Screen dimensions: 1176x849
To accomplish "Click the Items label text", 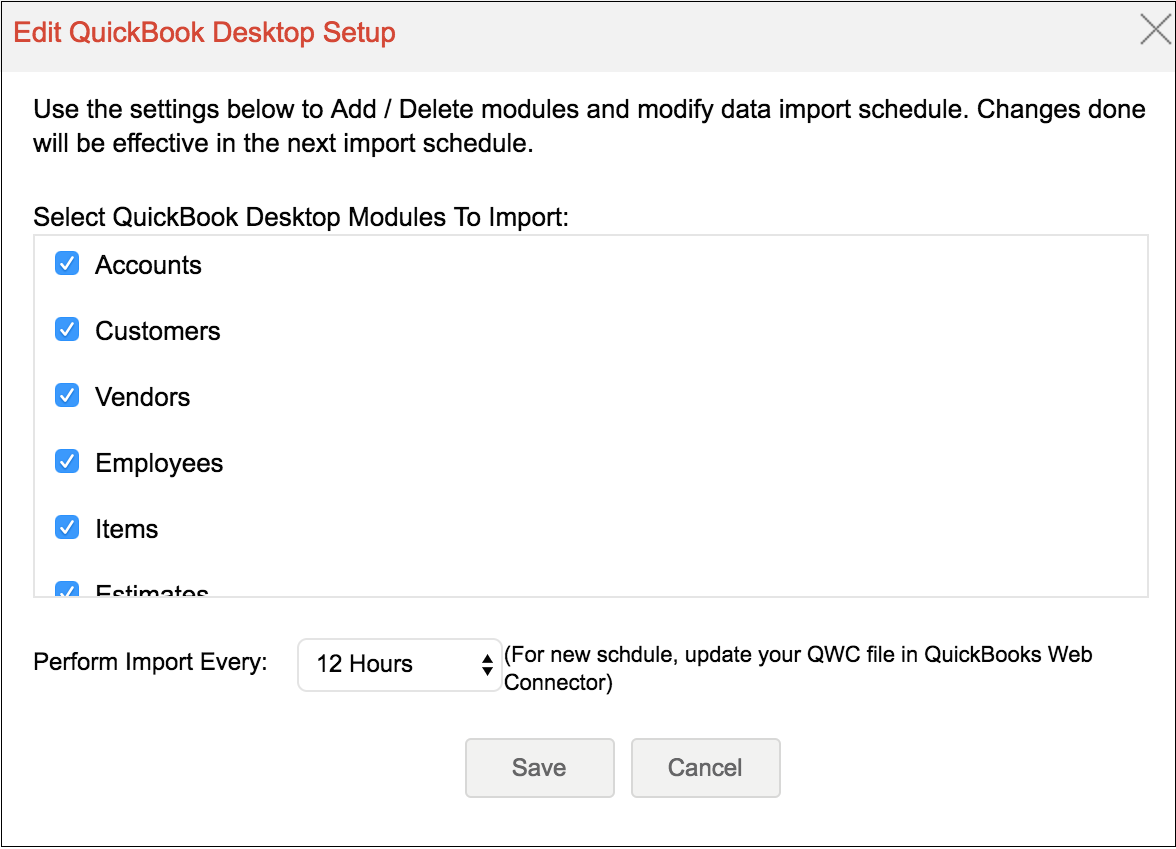I will [127, 529].
